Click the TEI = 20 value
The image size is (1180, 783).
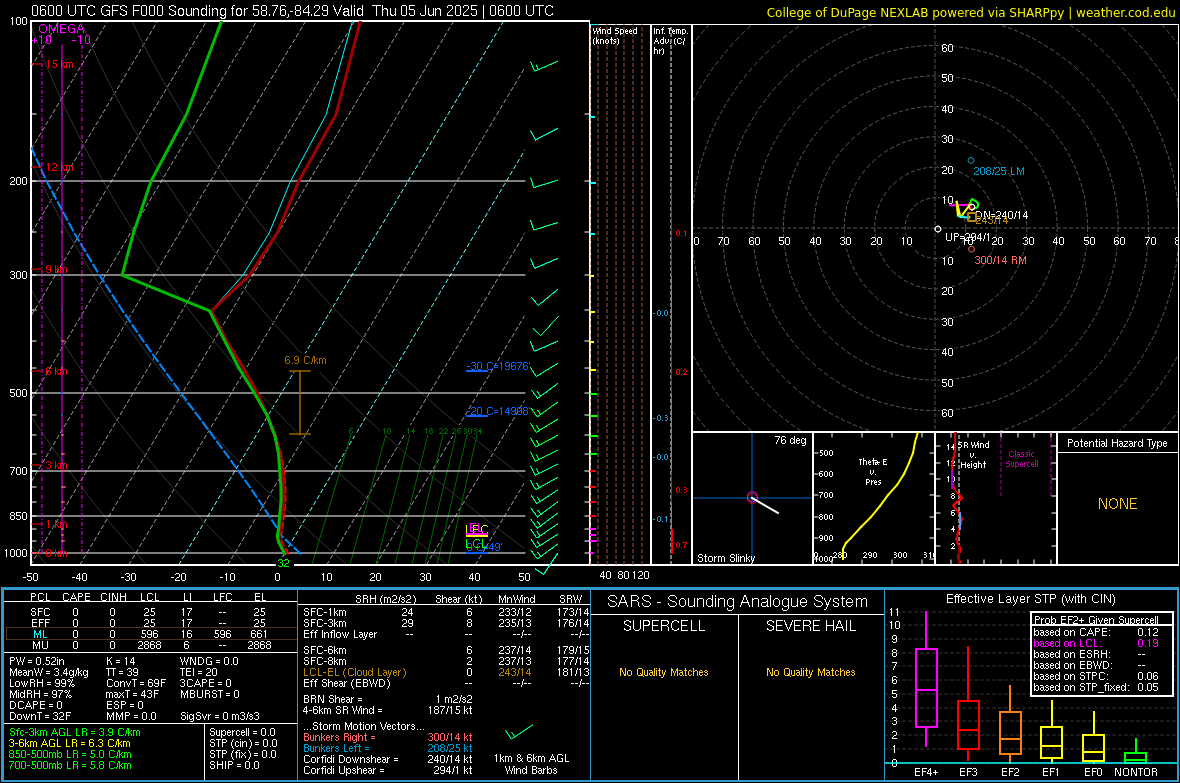[199, 672]
